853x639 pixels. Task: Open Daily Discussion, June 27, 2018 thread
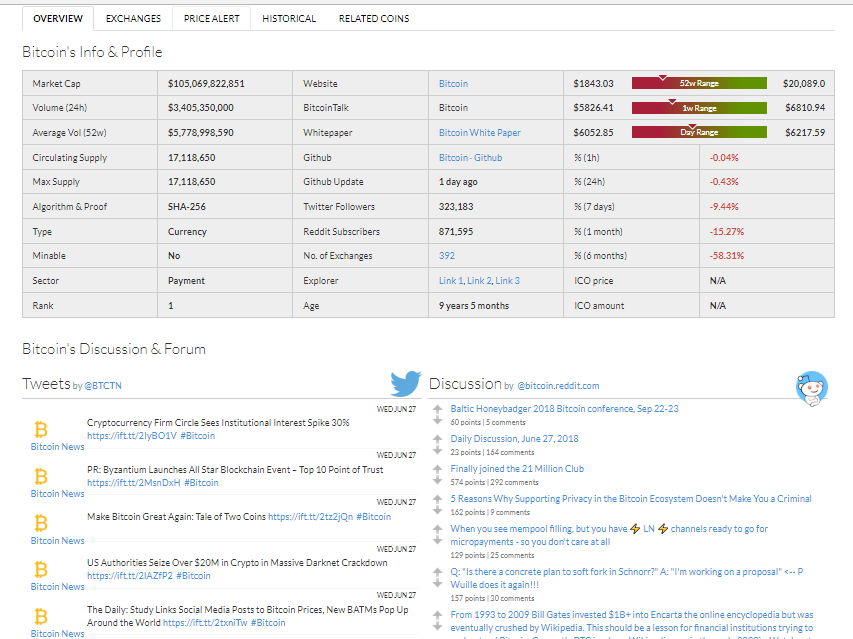[x=514, y=438]
